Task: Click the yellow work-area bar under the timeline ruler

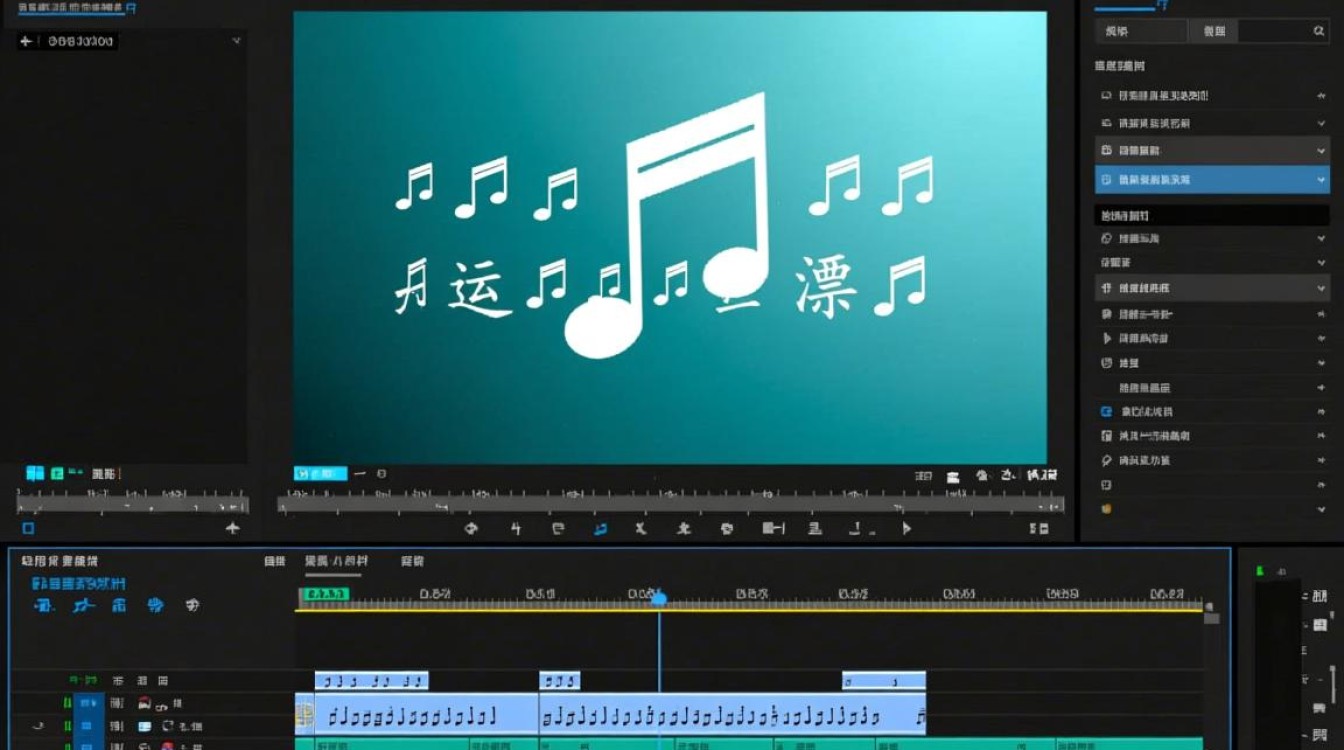Action: click(749, 610)
